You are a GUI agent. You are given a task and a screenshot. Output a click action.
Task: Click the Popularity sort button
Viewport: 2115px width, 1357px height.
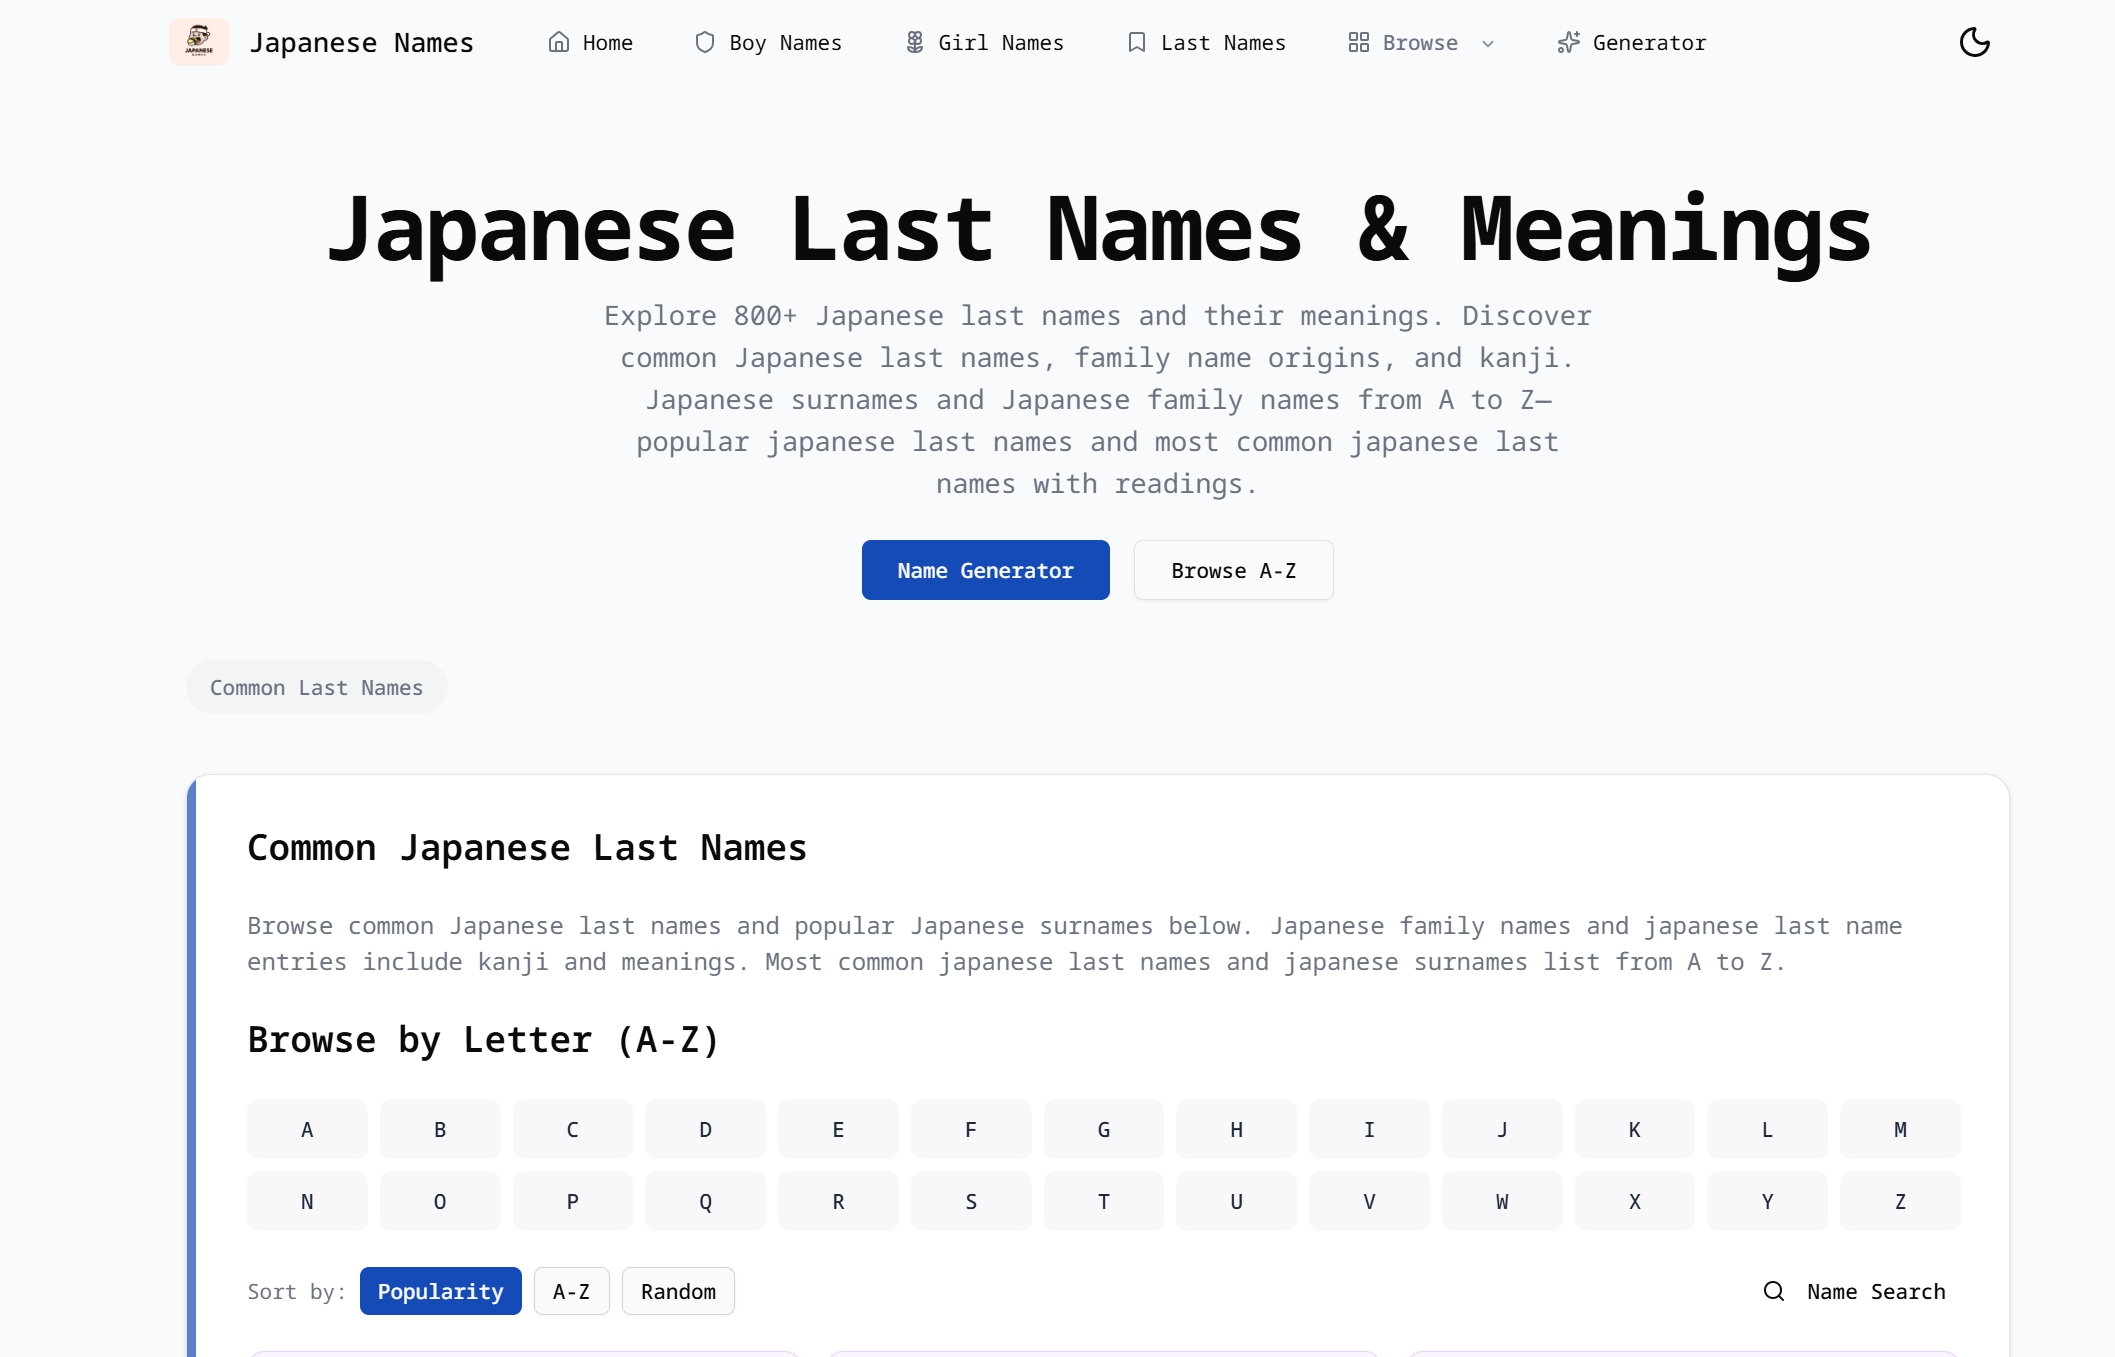(x=440, y=1291)
